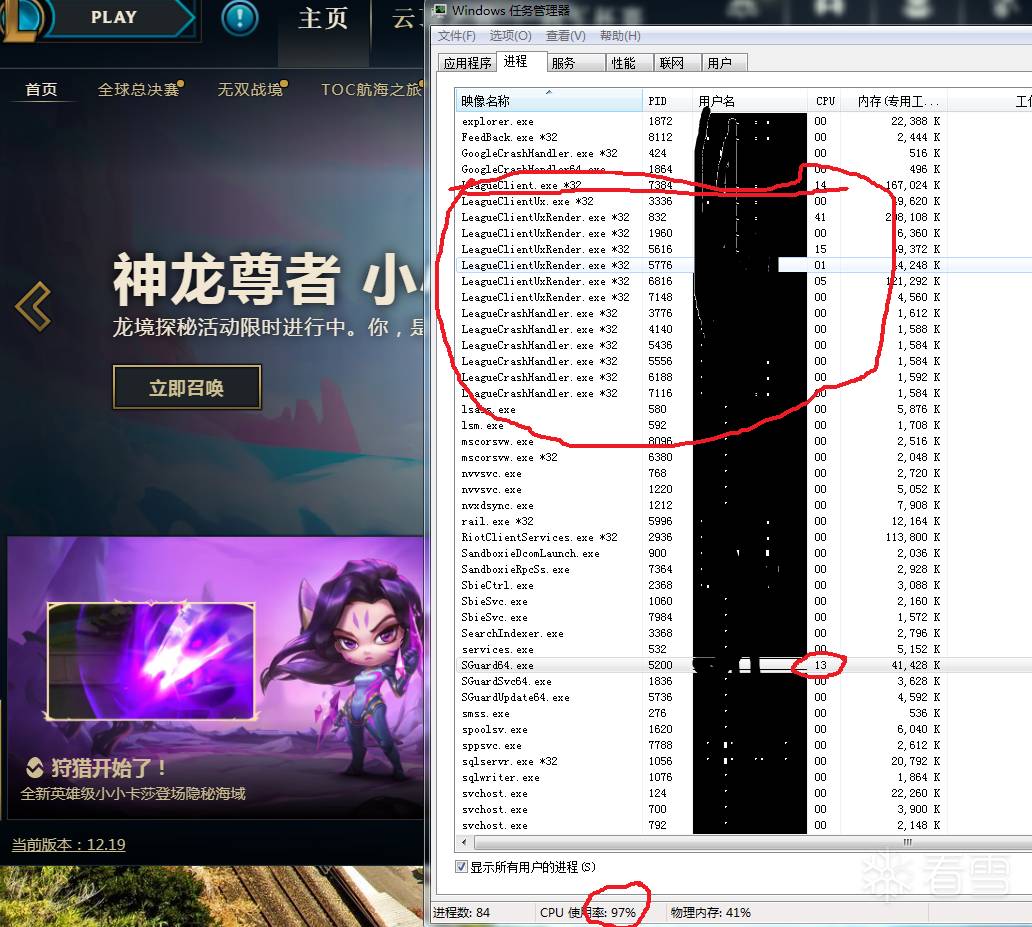Select the smss.exe process

click(x=744, y=713)
